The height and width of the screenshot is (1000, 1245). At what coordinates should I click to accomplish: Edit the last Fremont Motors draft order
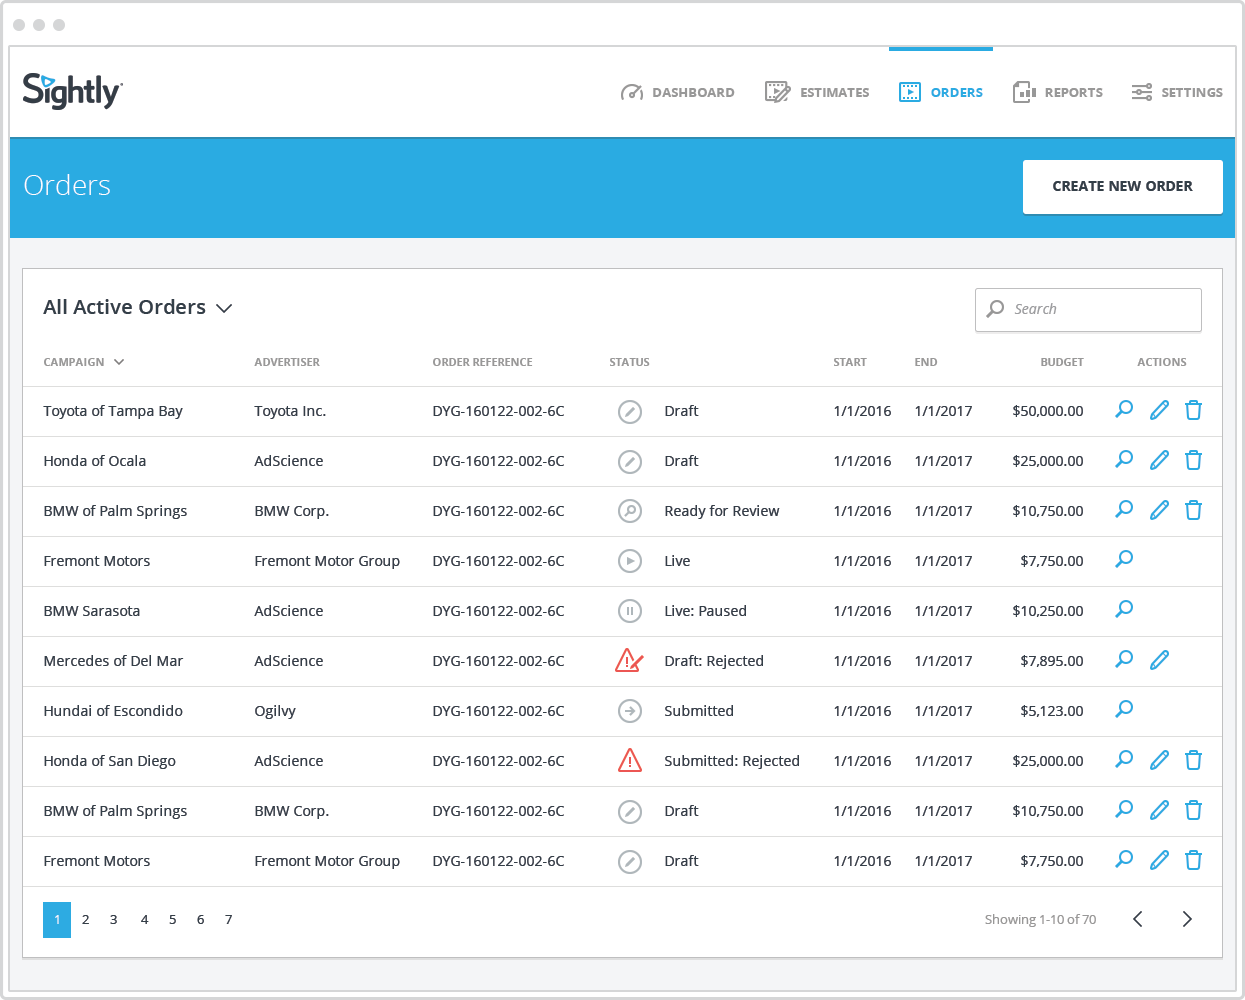1159,860
